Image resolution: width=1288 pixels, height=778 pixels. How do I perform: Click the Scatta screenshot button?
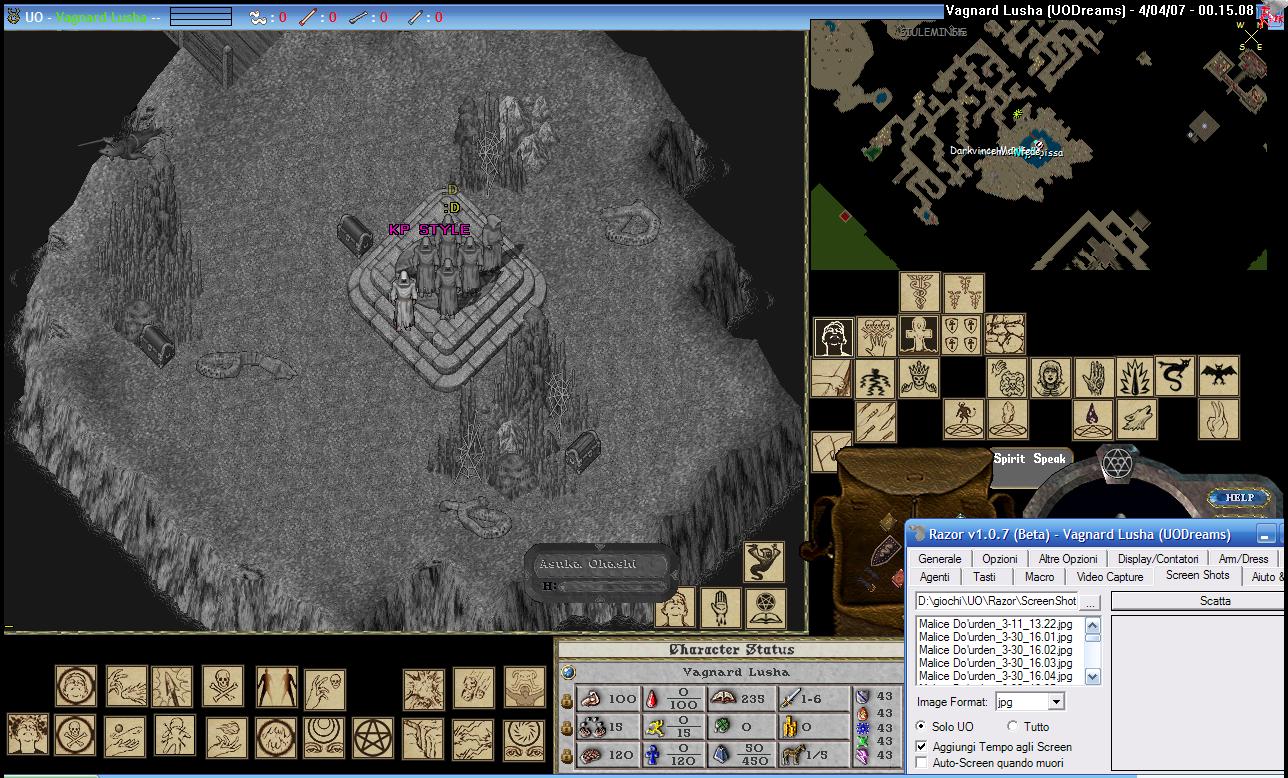coord(1198,601)
